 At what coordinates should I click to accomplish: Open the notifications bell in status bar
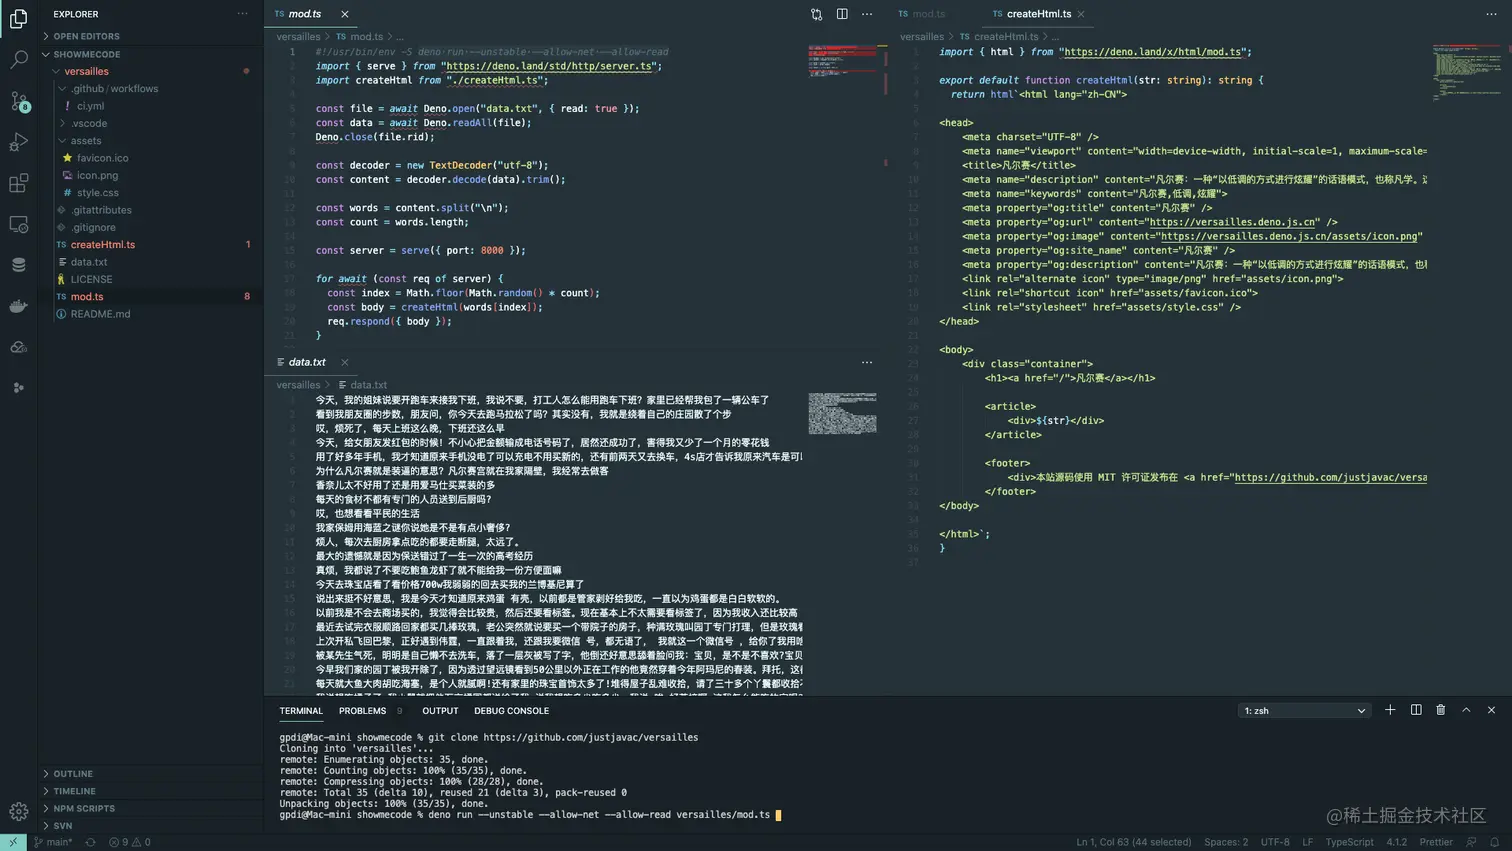[1495, 842]
